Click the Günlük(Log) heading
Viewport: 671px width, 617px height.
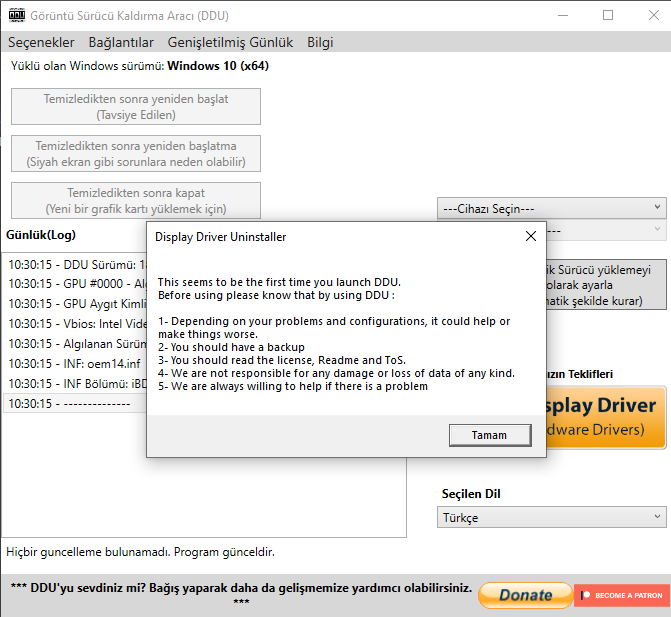[41, 235]
